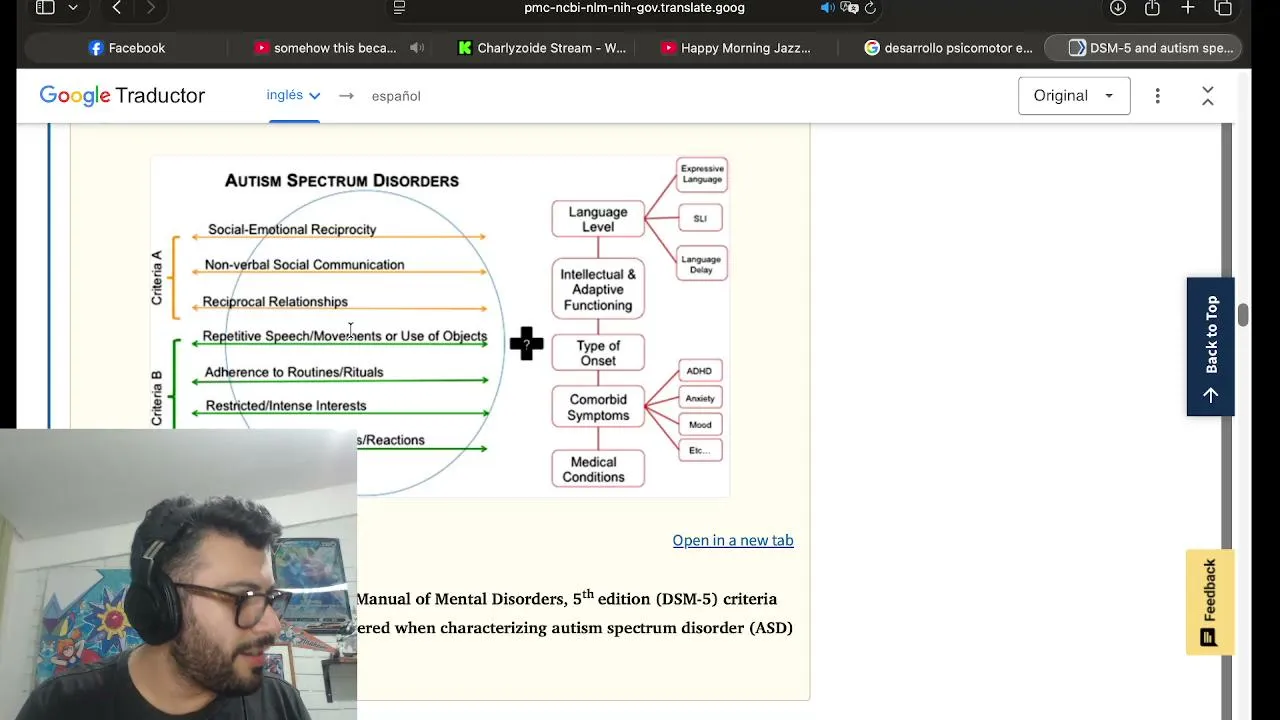Image resolution: width=1280 pixels, height=720 pixels.
Task: Click the 'Comorbid Symptoms' box
Action: point(598,408)
